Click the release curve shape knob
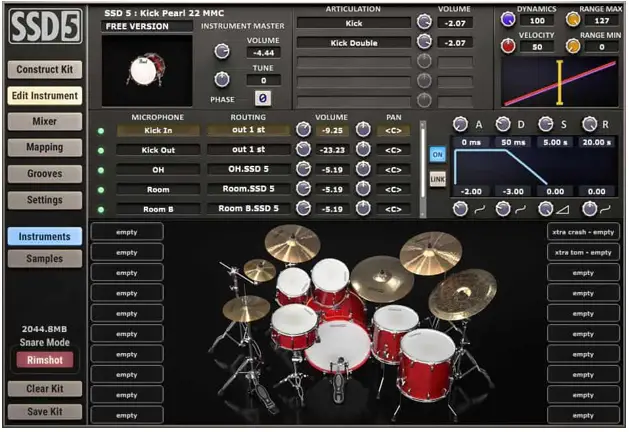The height and width of the screenshot is (432, 629). [589, 209]
